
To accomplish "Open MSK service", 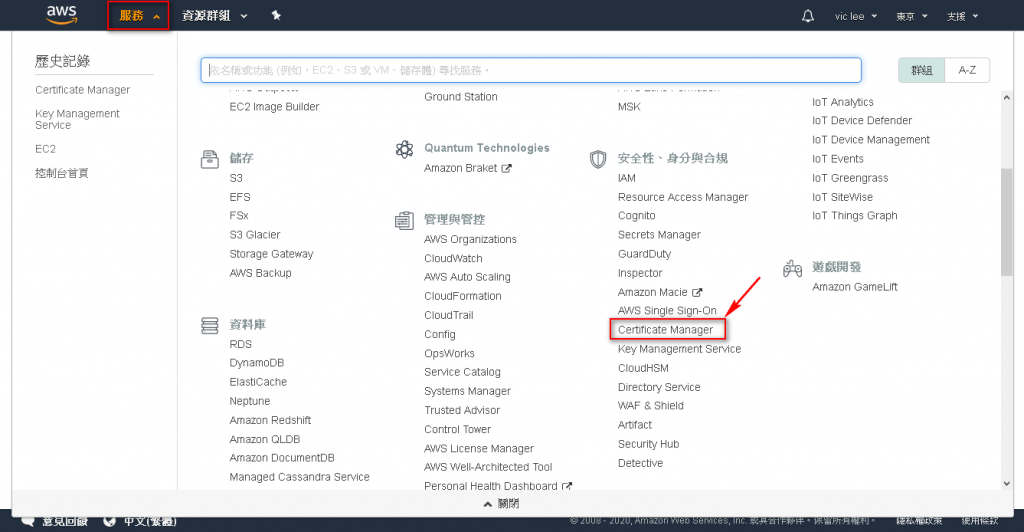I will [629, 106].
